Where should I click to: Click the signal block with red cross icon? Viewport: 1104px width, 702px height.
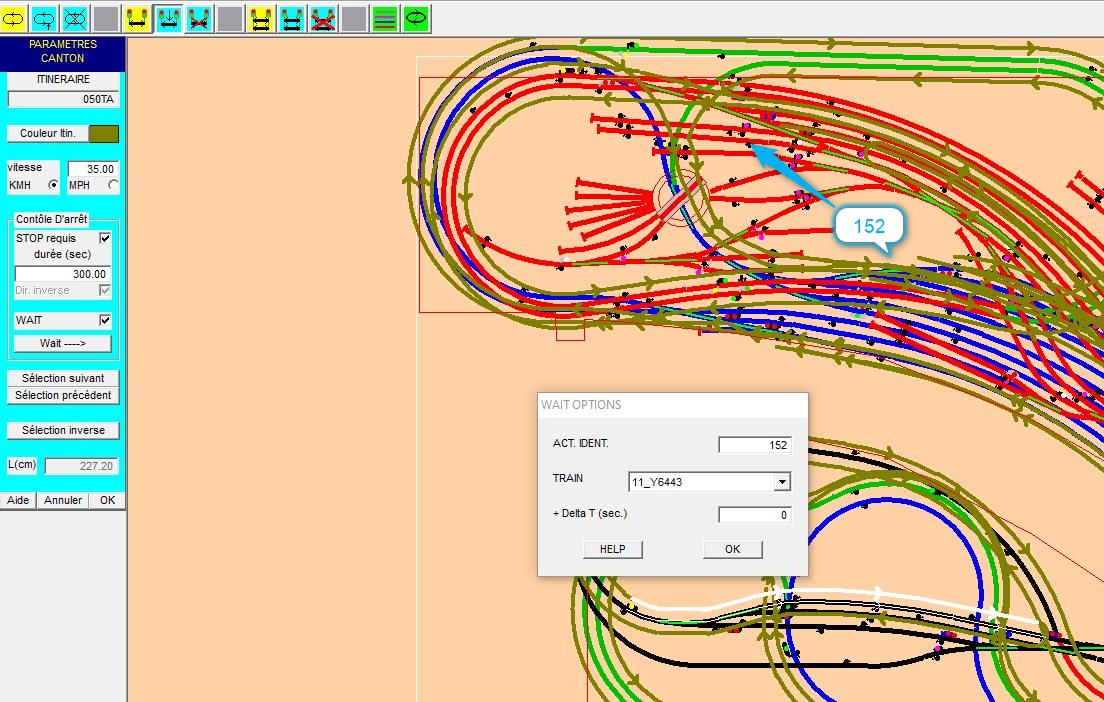click(199, 19)
